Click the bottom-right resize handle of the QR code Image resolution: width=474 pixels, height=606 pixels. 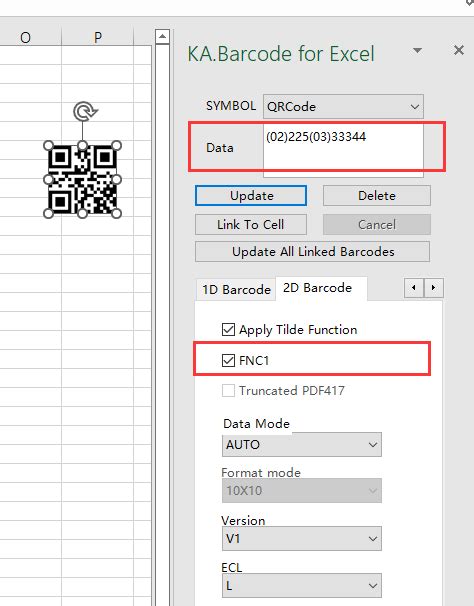[x=117, y=213]
